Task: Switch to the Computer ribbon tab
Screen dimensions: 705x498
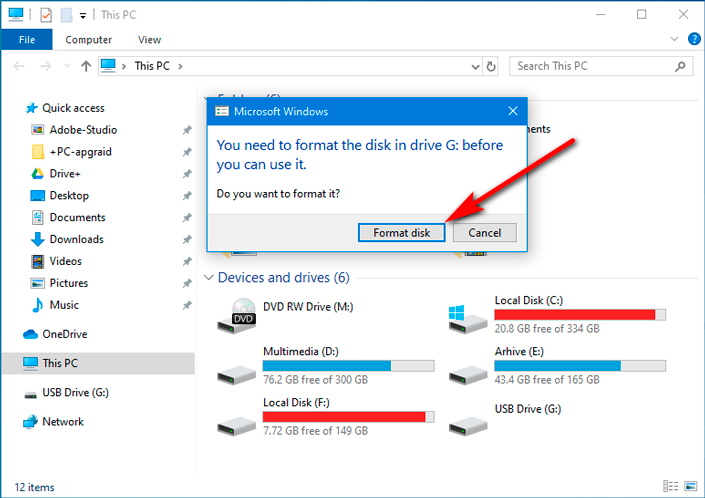Action: [89, 40]
